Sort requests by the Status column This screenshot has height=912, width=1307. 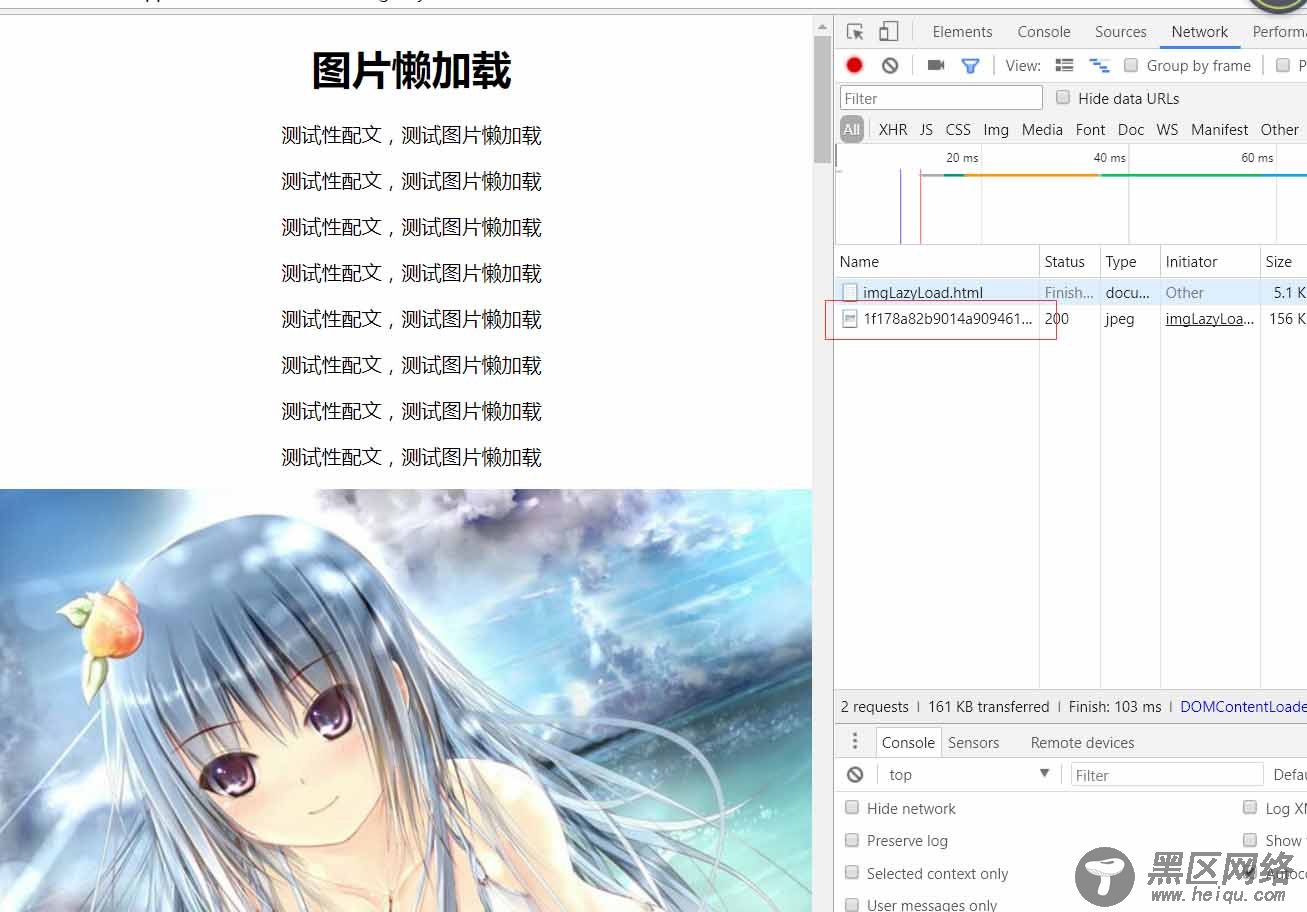point(1070,262)
